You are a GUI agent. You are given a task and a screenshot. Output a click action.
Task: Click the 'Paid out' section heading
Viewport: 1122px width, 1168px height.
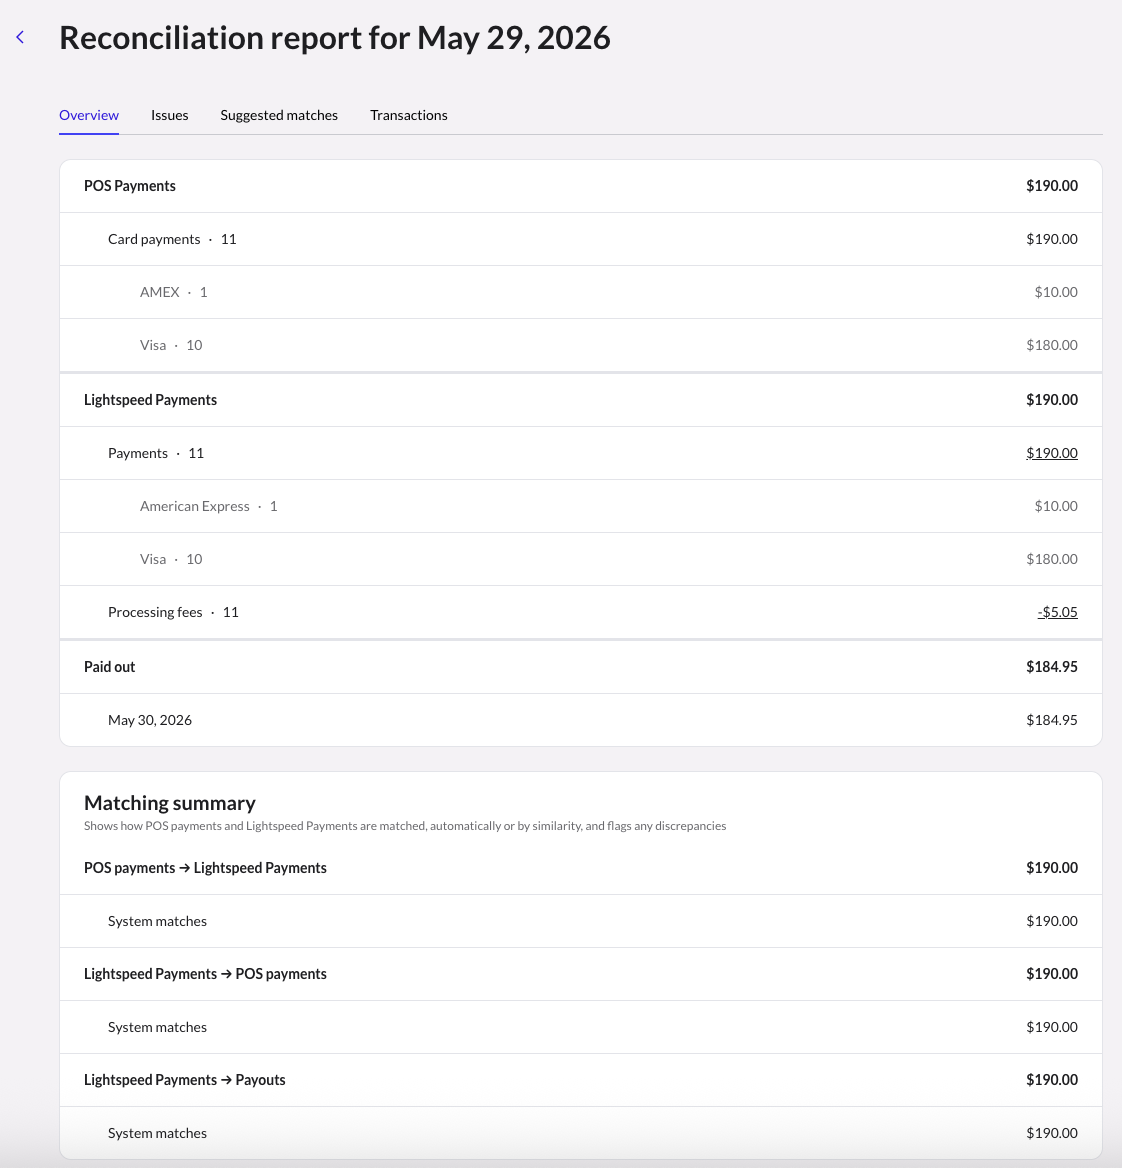coord(110,667)
